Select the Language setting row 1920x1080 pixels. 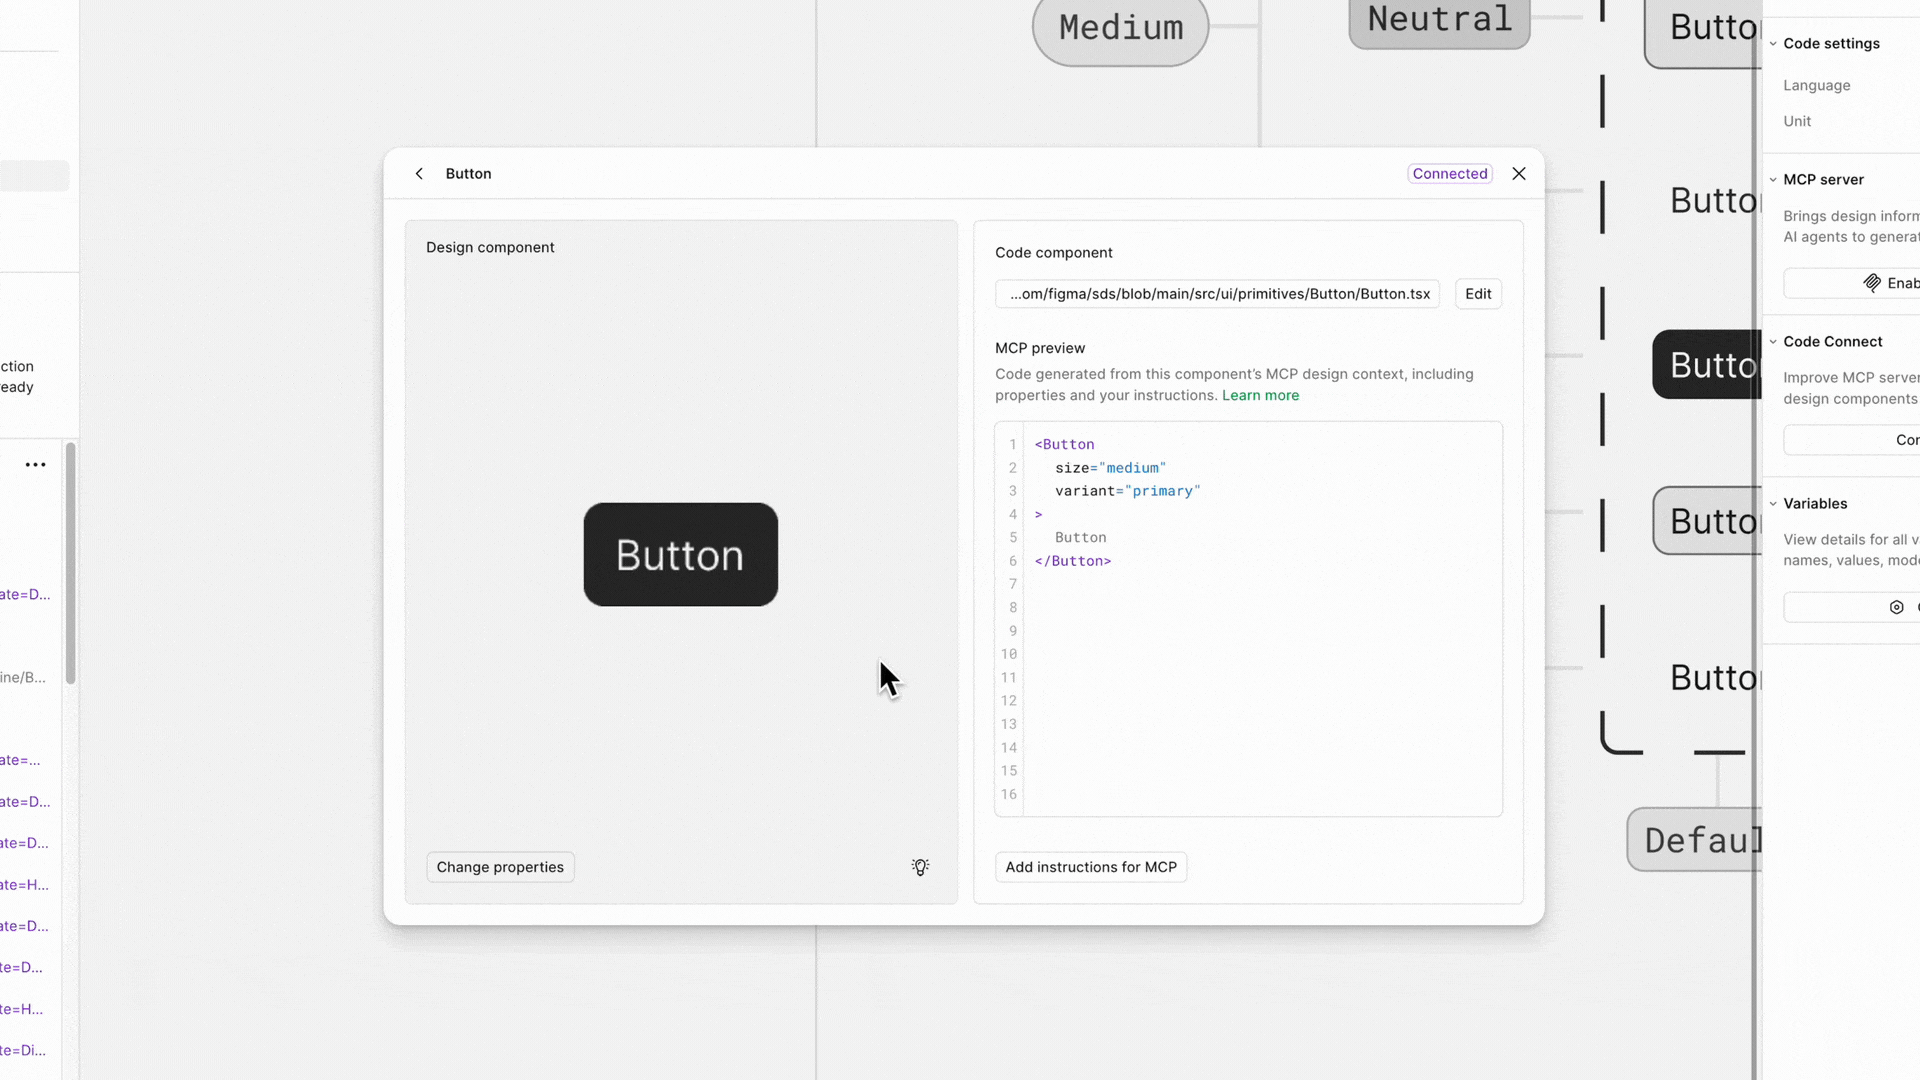pyautogui.click(x=1816, y=86)
